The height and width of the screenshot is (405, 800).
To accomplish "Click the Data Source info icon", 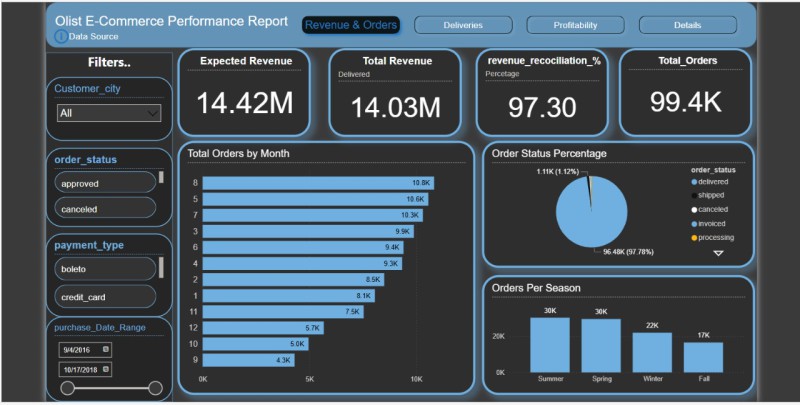I will click(61, 36).
